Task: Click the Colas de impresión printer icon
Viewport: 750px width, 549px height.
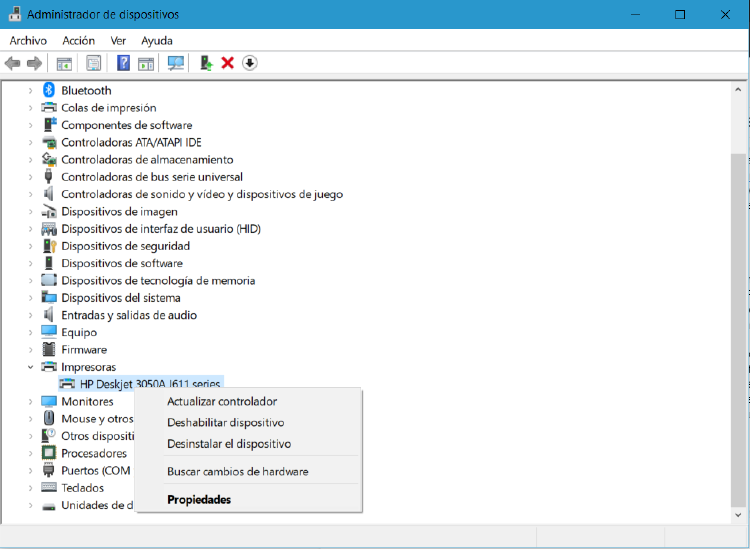Action: click(49, 108)
